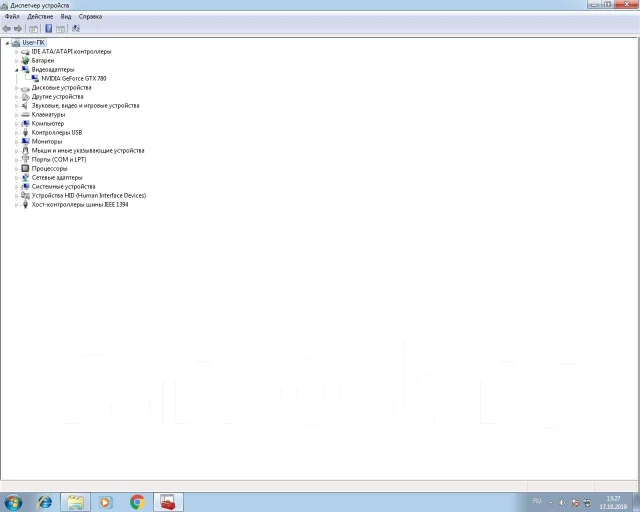Show hidden tray icons
This screenshot has height=512, width=640.
[551, 503]
